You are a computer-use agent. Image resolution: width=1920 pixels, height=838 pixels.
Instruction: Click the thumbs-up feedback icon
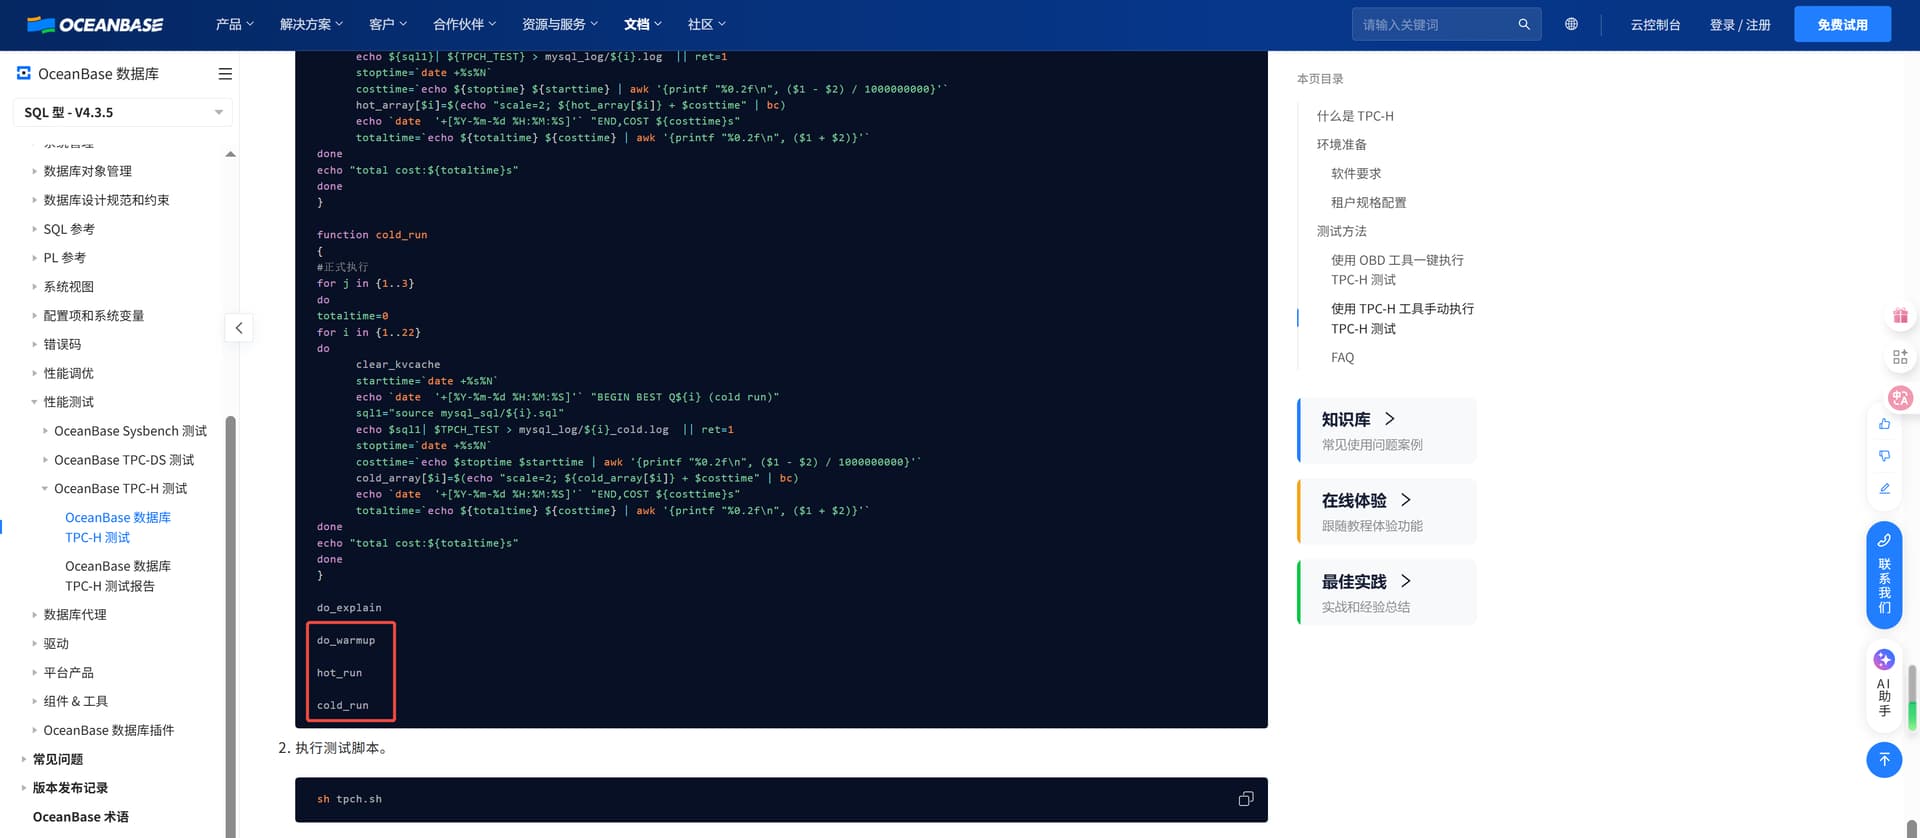[x=1884, y=424]
